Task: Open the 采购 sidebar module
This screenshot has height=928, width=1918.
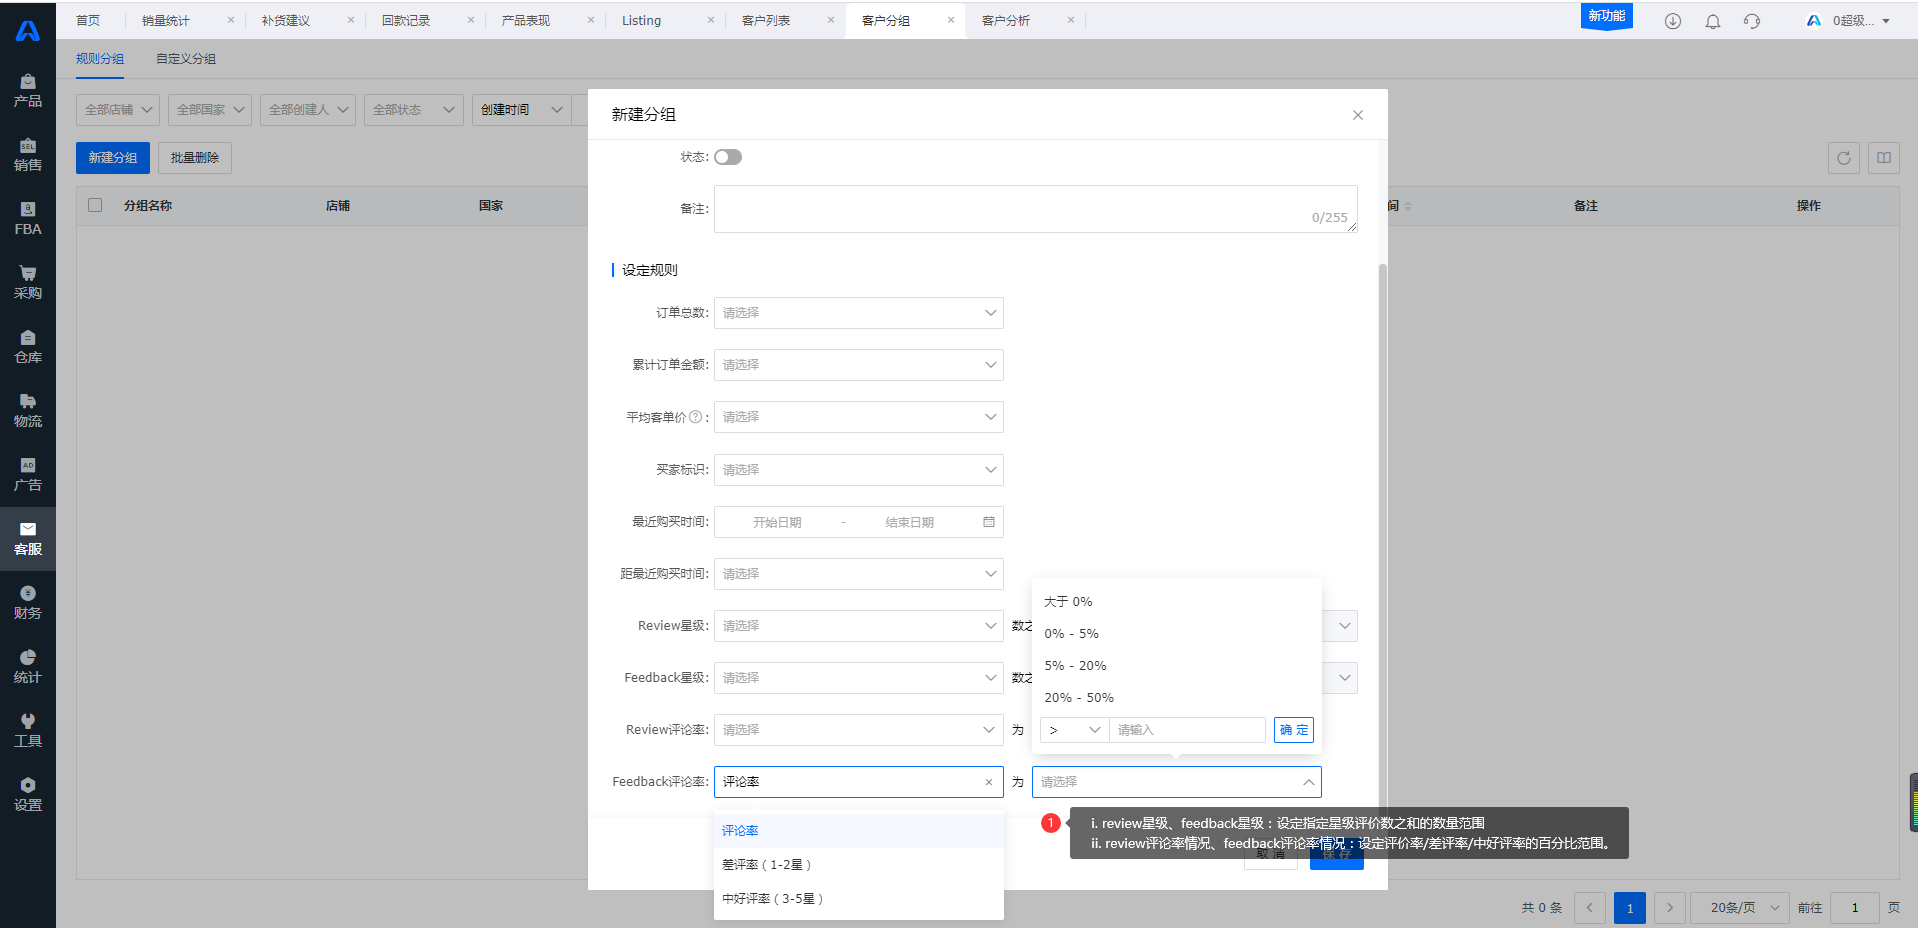Action: 28,283
